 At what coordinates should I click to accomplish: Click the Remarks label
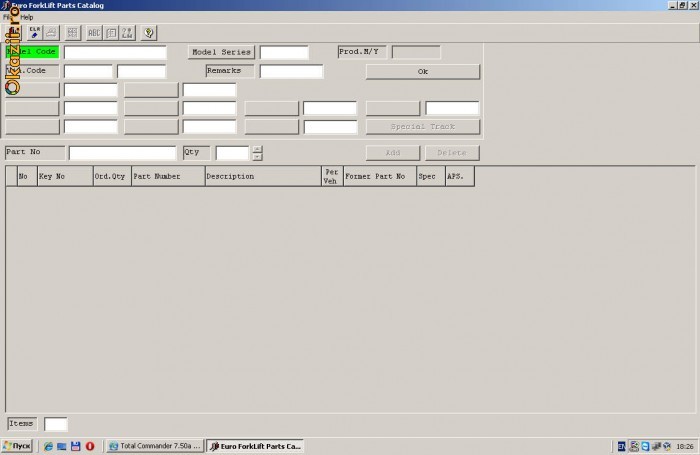(x=230, y=71)
